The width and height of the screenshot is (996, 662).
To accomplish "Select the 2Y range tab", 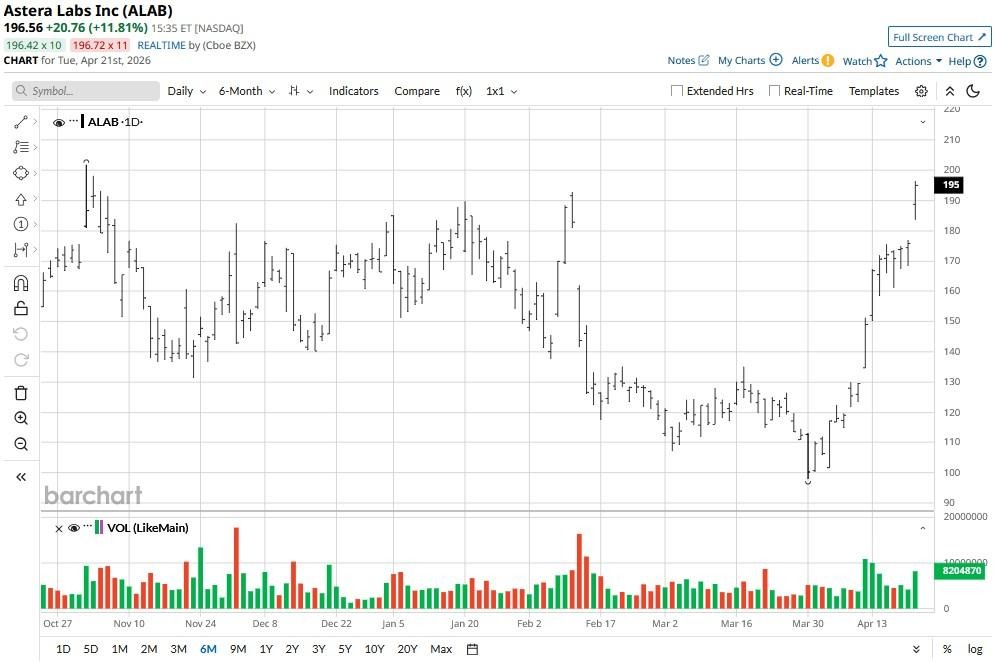I will click(292, 649).
